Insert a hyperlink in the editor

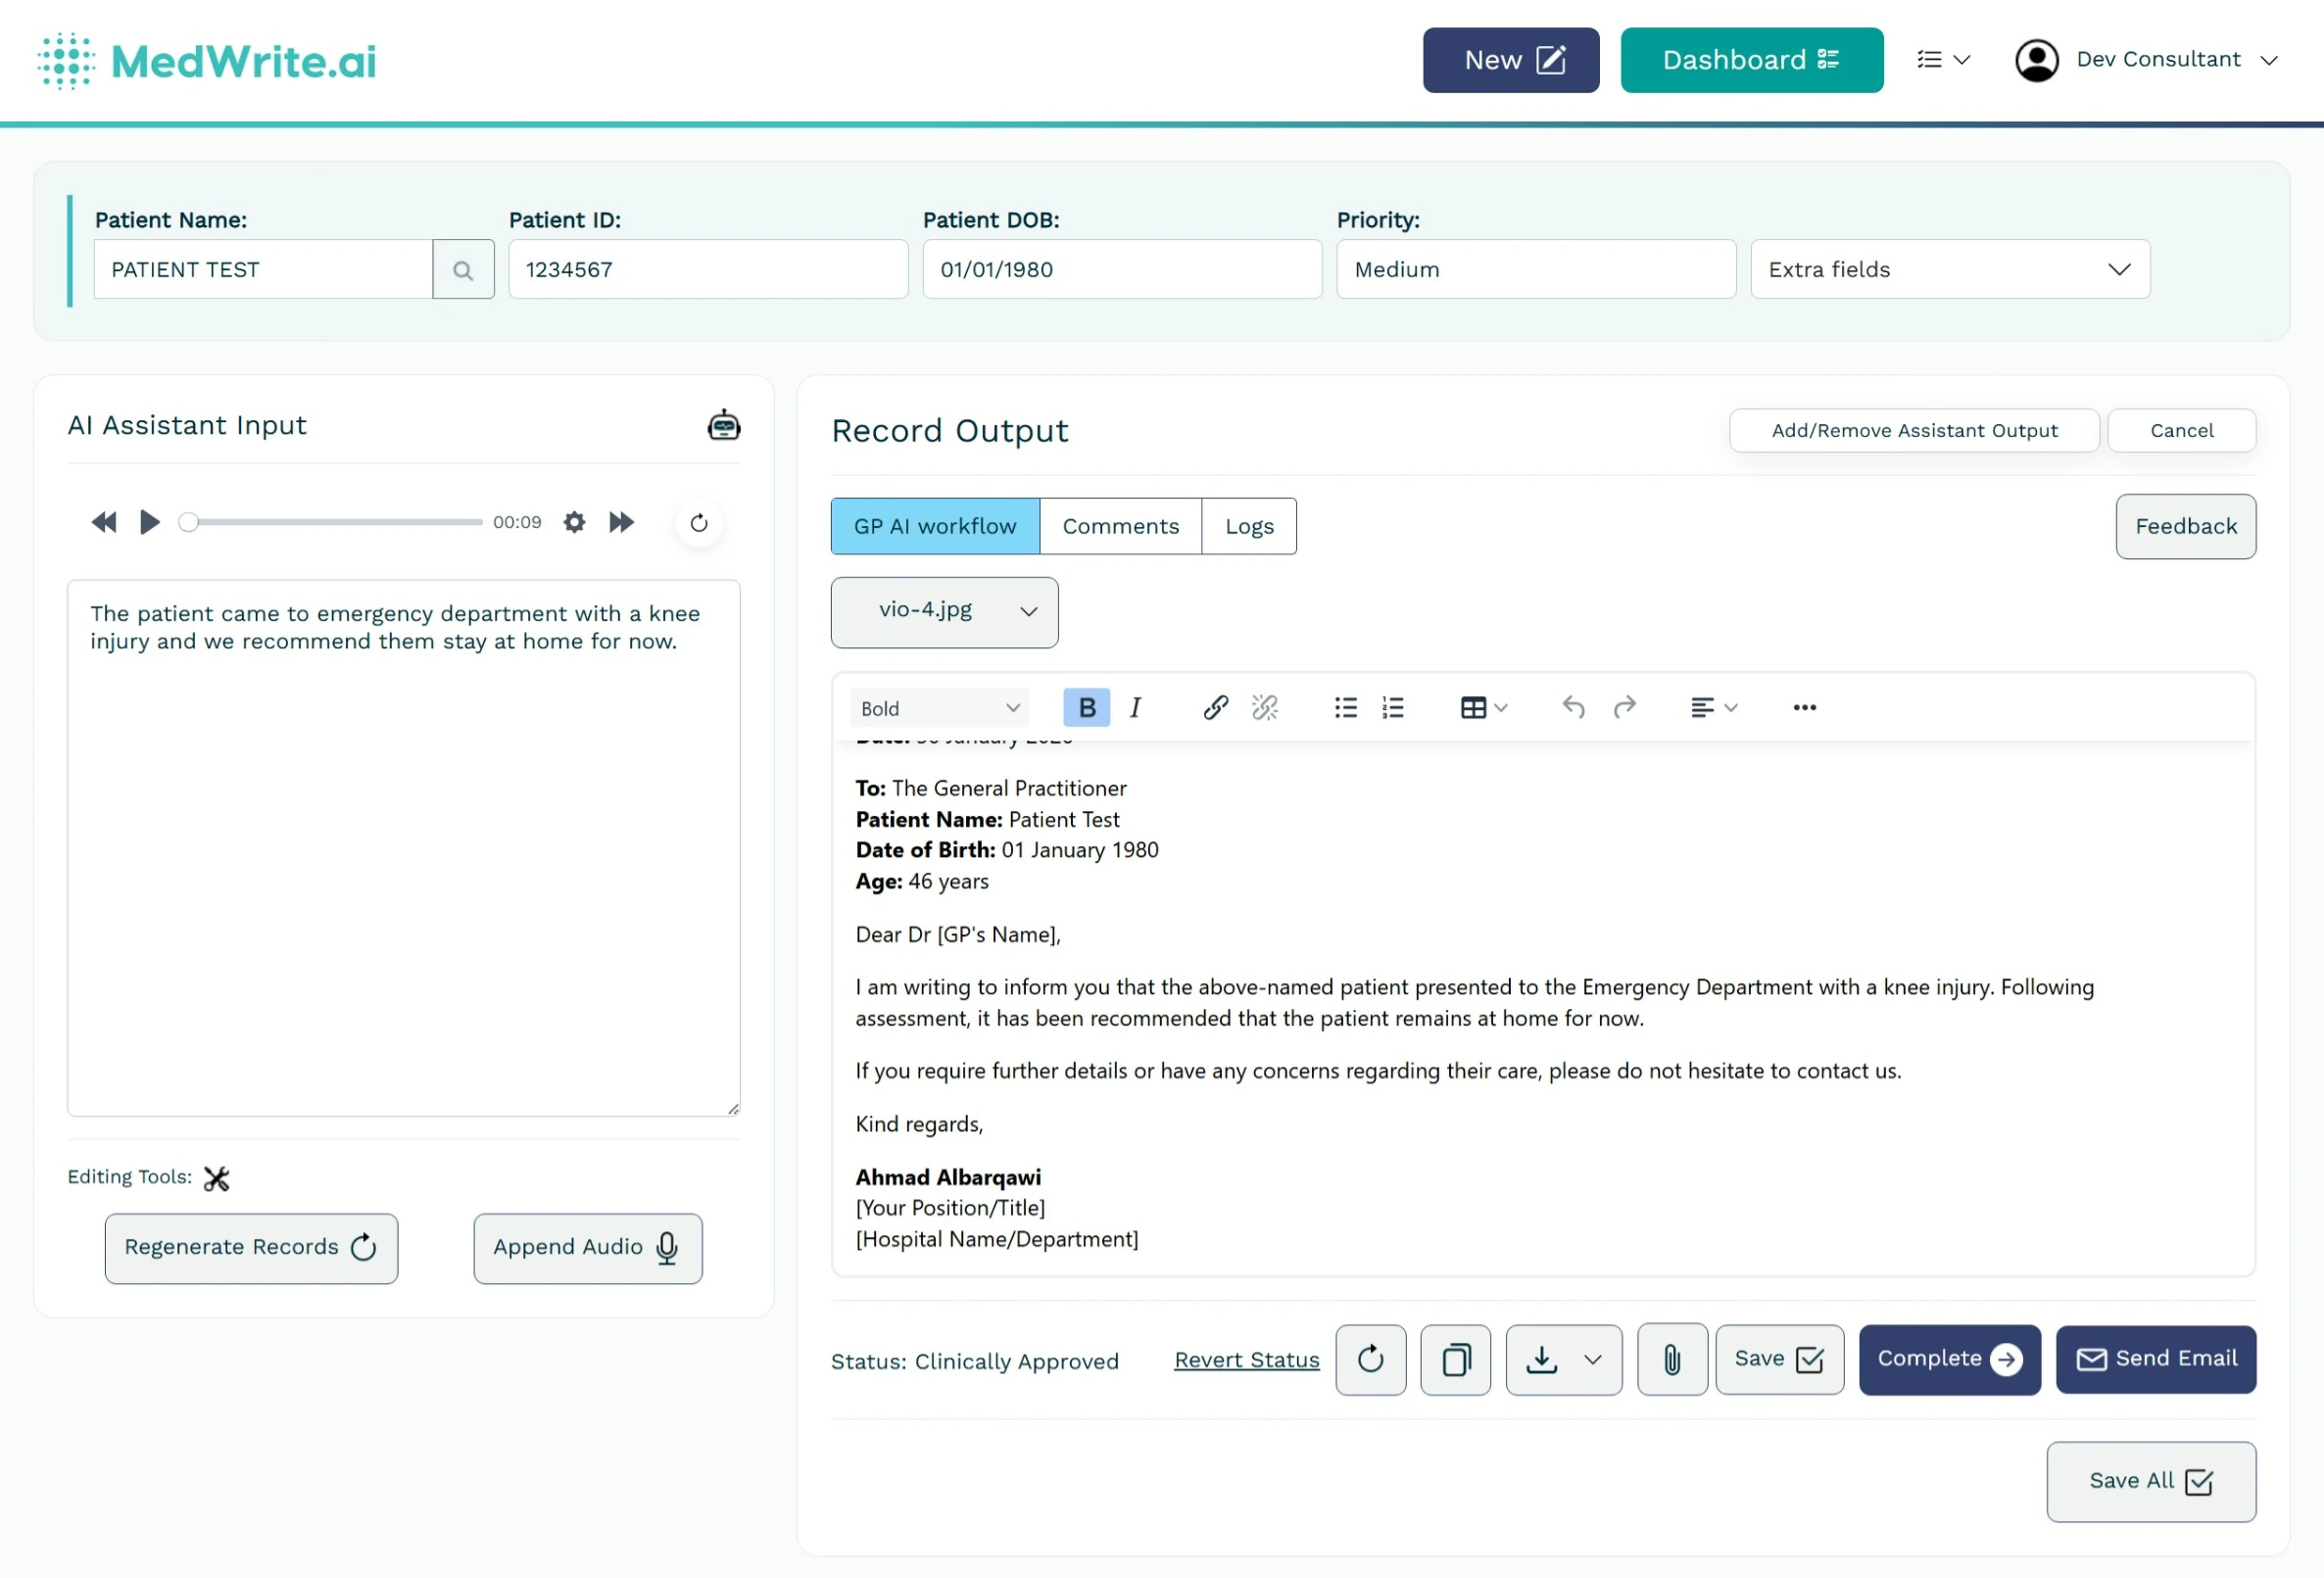click(x=1215, y=707)
